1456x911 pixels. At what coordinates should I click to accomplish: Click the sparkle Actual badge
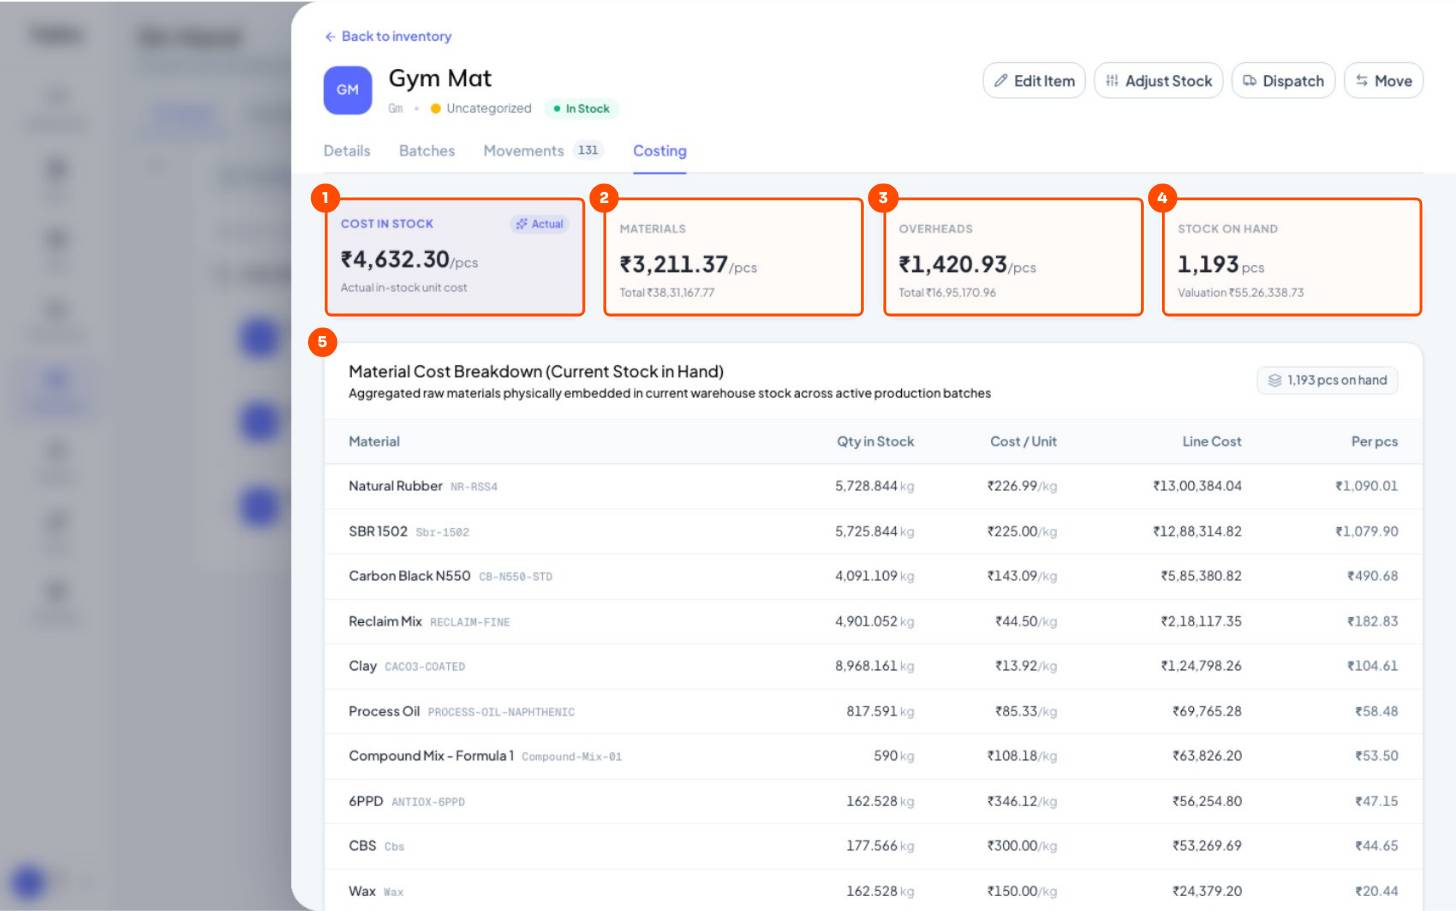[x=539, y=224]
